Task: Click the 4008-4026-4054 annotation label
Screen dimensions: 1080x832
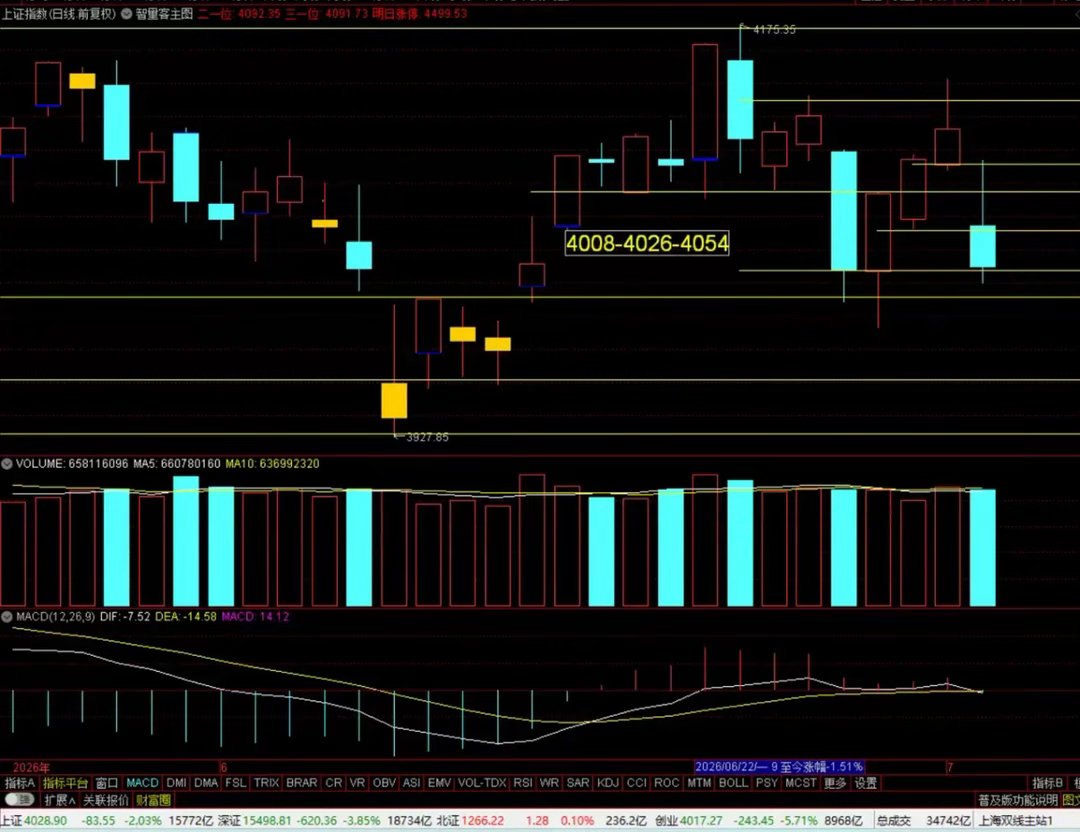Action: pyautogui.click(x=647, y=243)
